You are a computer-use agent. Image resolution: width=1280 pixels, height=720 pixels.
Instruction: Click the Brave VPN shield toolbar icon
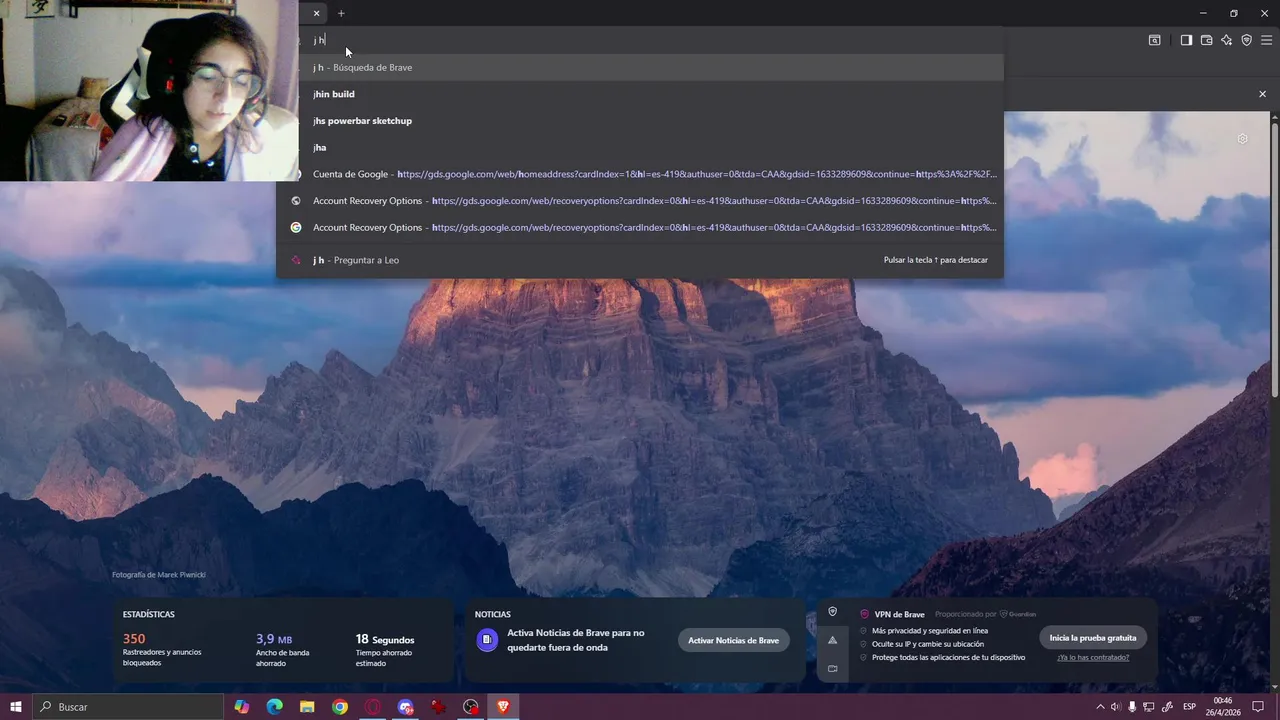point(1246,40)
